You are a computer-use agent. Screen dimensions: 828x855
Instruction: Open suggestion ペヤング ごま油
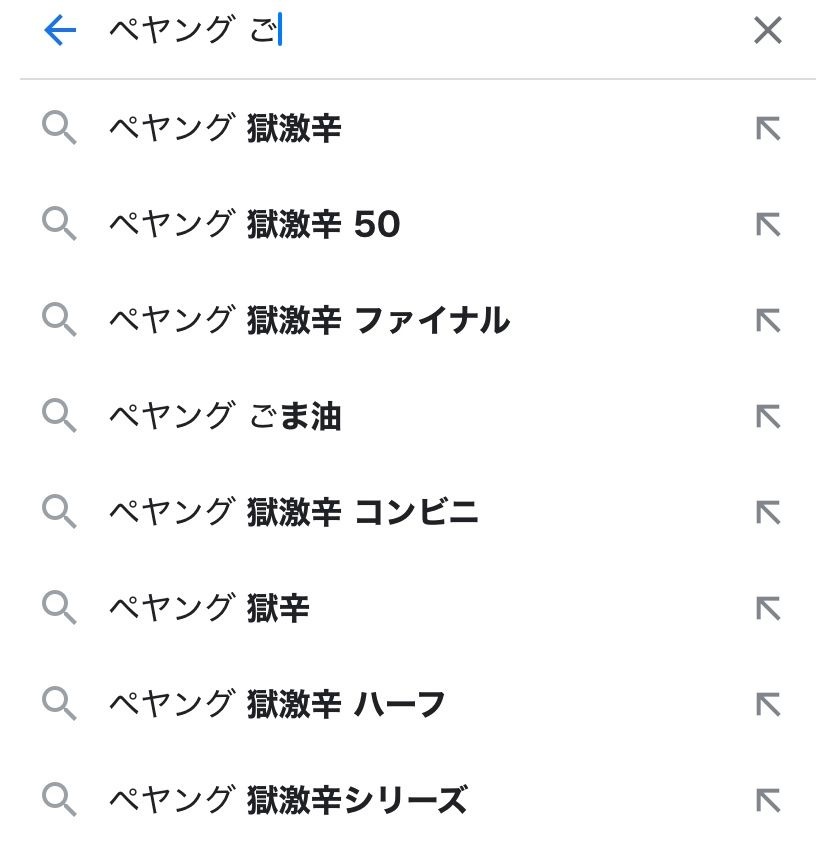(225, 417)
